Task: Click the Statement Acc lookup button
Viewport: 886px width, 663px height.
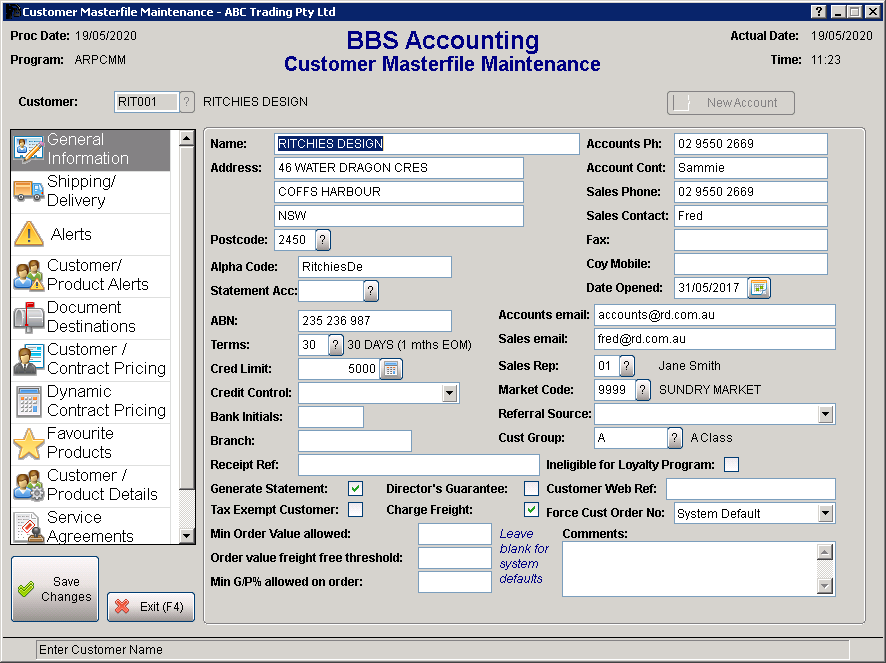Action: [371, 291]
